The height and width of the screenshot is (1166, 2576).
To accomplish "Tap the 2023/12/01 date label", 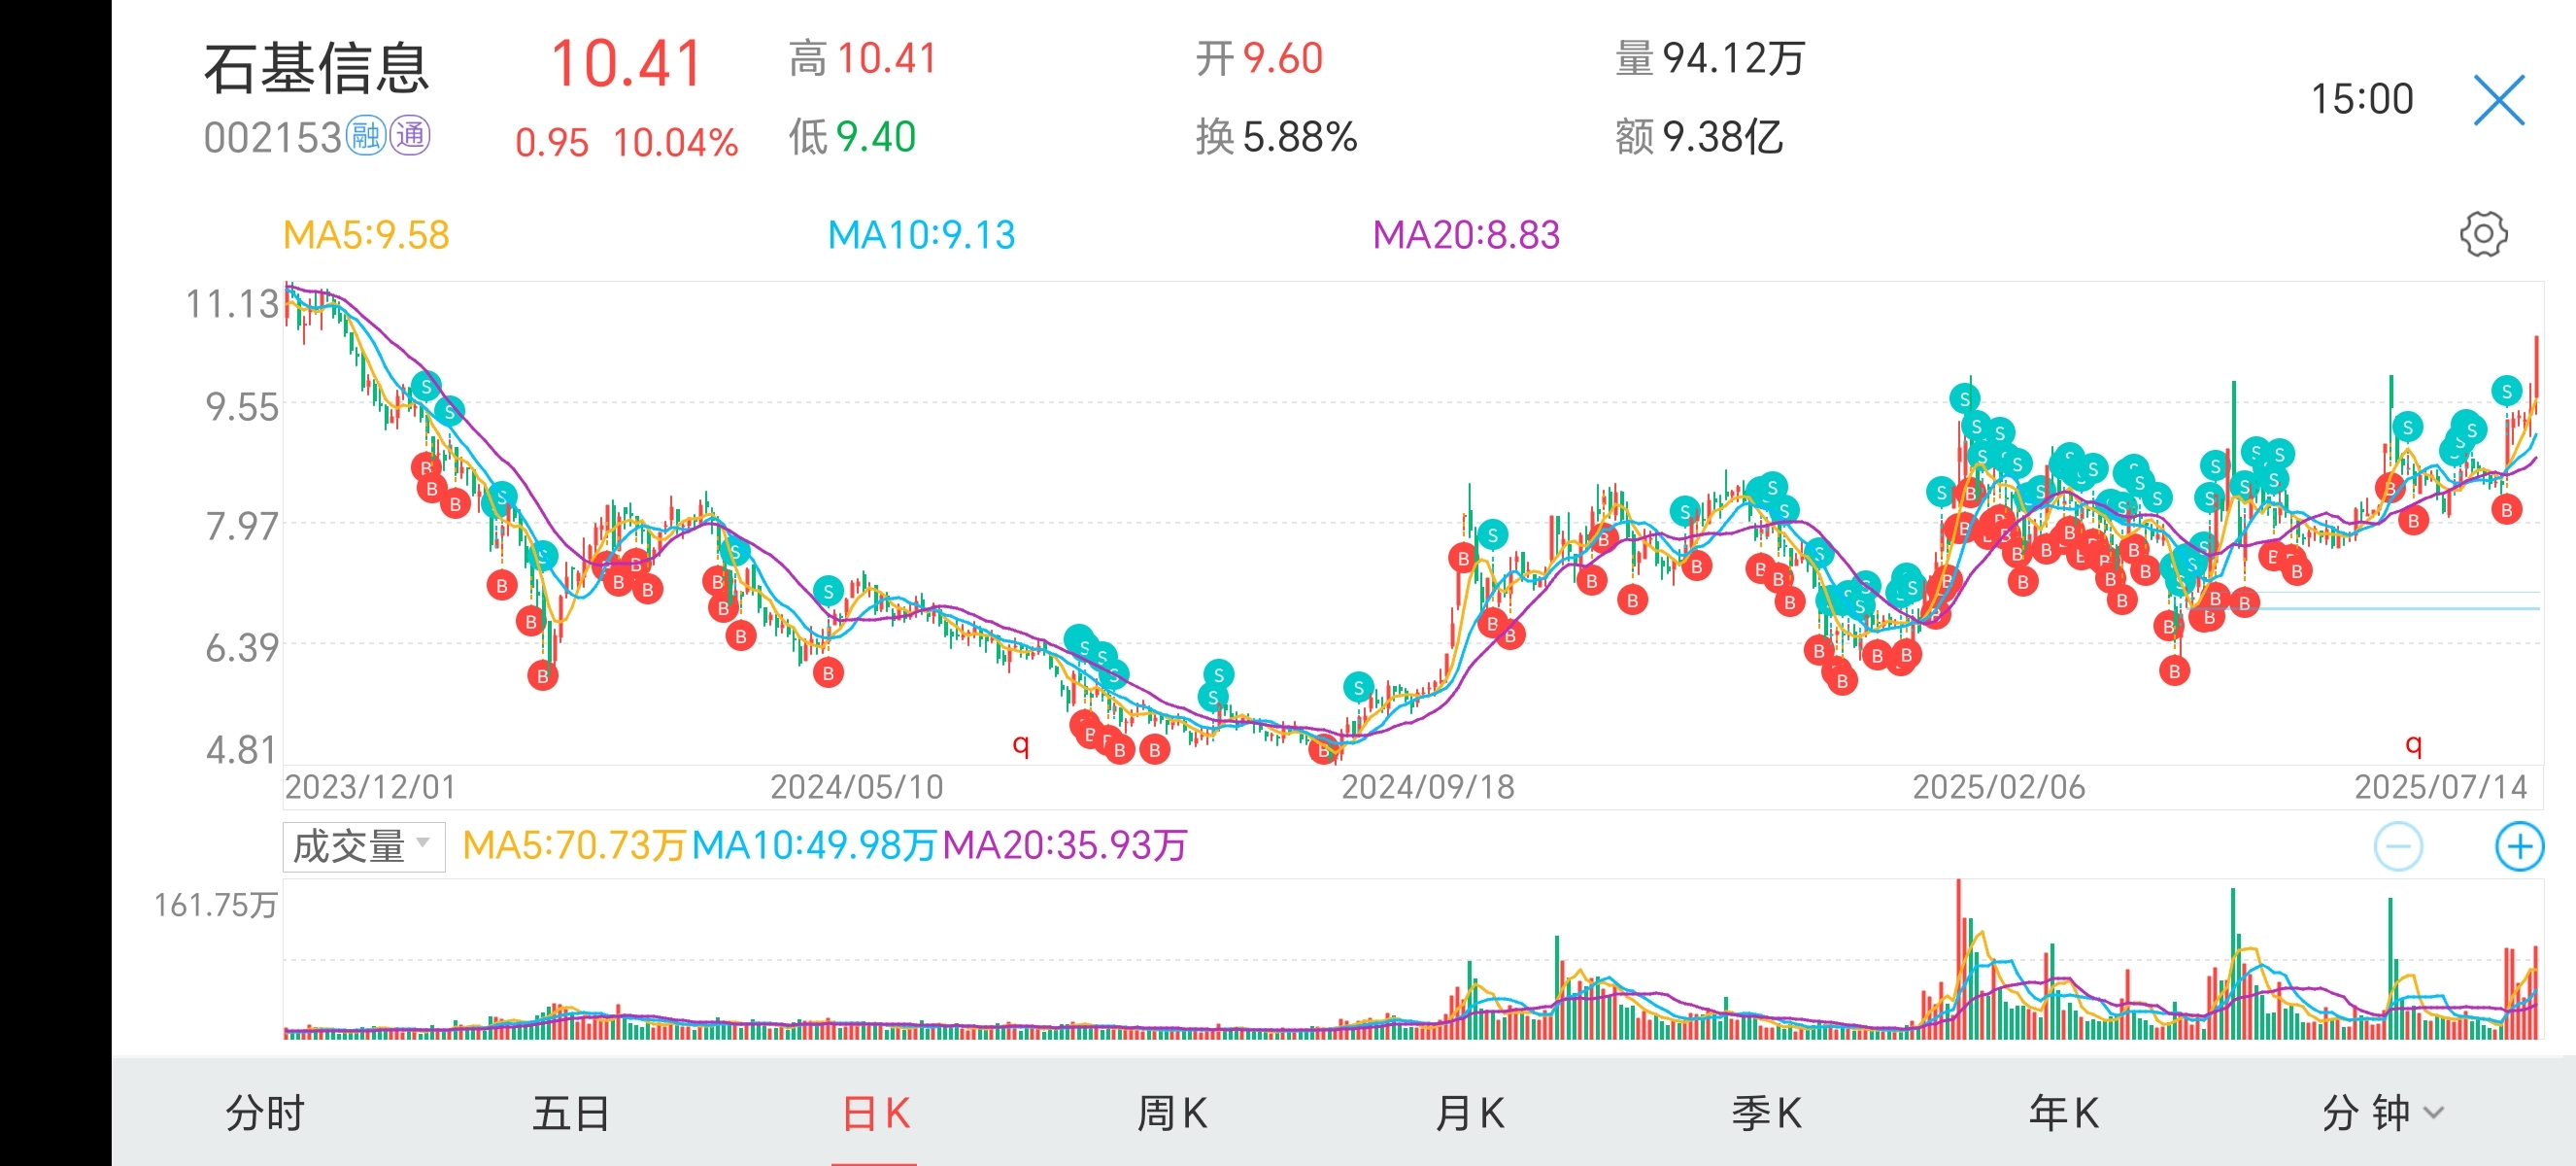I will coord(370,787).
